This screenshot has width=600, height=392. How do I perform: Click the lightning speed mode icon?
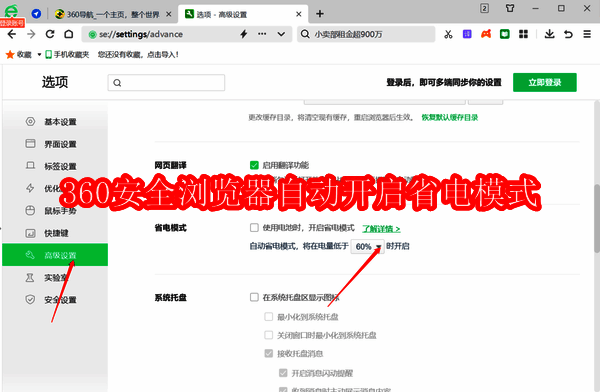244,34
